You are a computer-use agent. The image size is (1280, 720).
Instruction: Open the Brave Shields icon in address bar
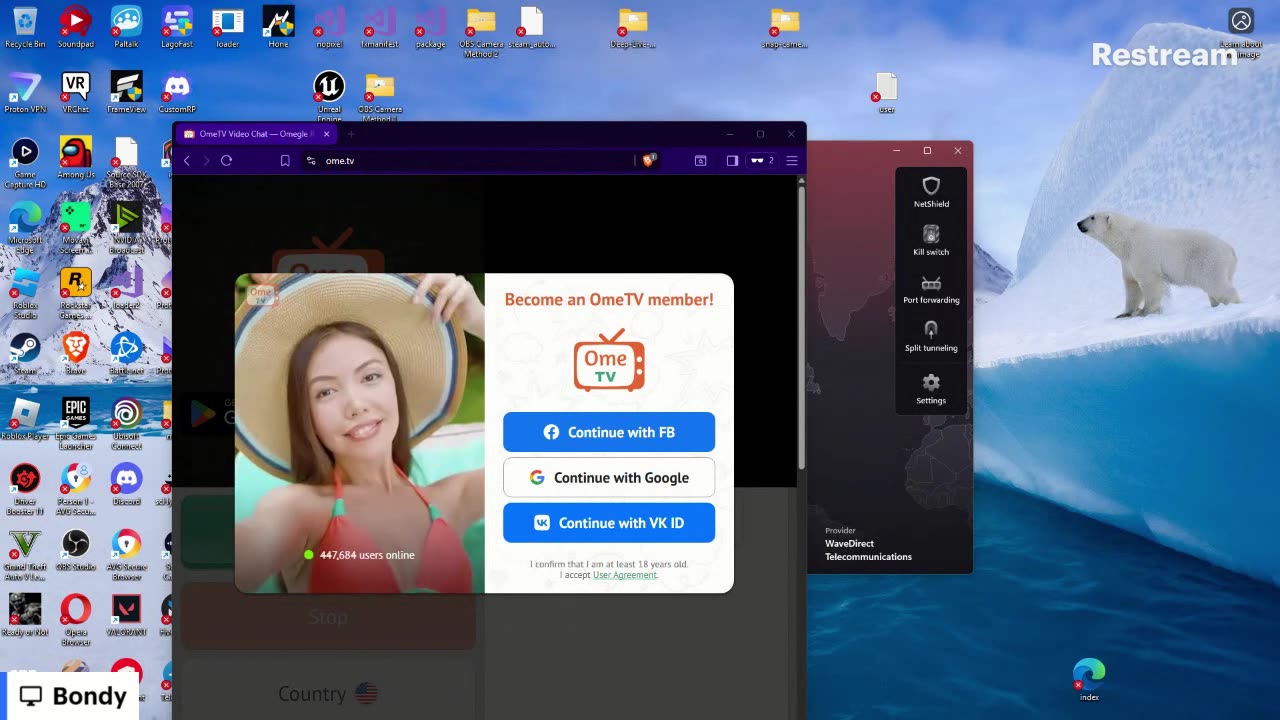click(649, 160)
